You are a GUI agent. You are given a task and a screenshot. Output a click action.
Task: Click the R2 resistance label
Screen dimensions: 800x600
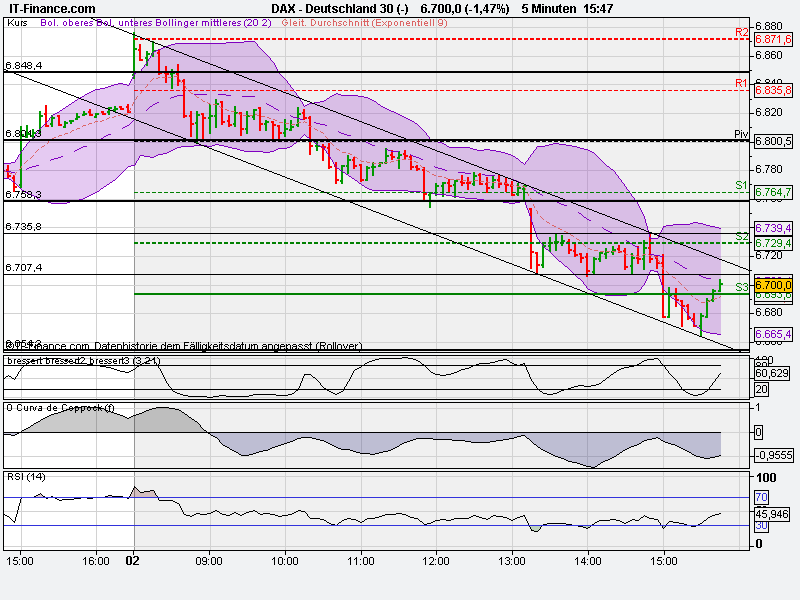tap(741, 32)
